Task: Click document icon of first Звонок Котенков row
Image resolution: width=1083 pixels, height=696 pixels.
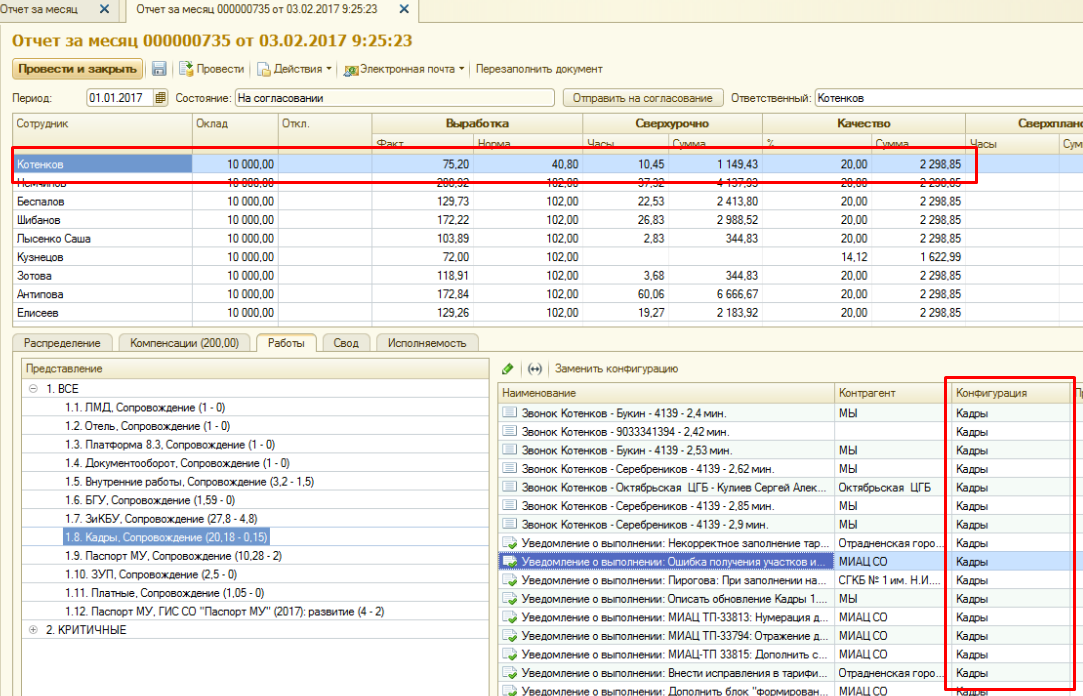Action: coord(510,412)
